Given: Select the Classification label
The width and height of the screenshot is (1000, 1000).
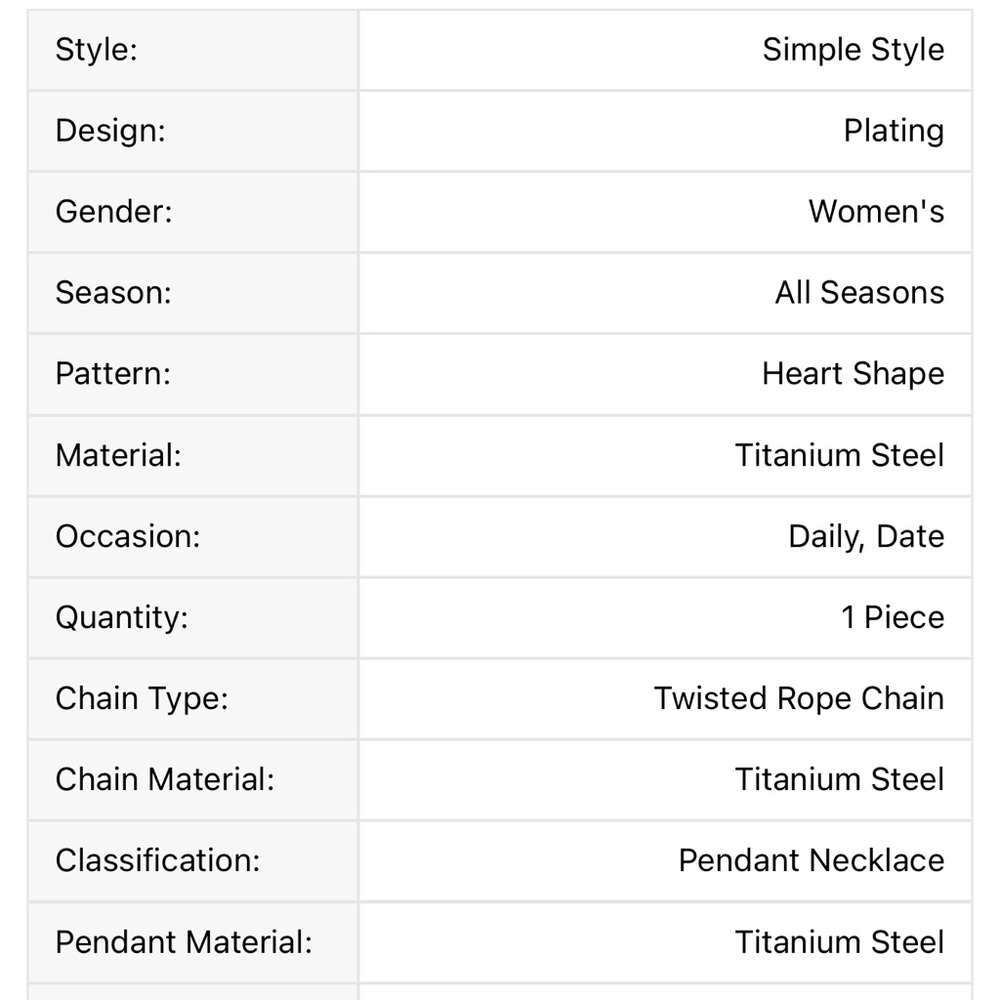Looking at the screenshot, I should (158, 860).
